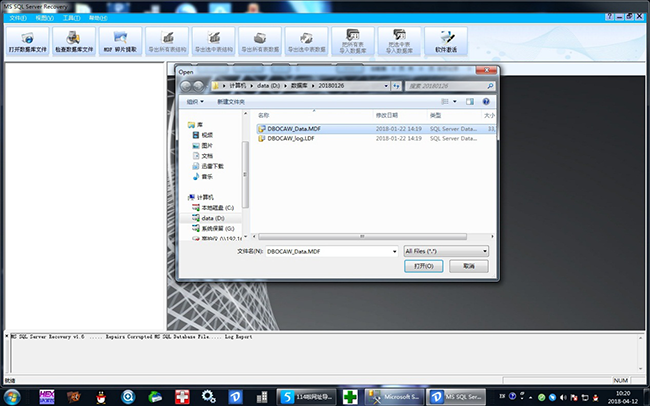Click the search box for 20180126 folder
650x406 pixels.
(x=450, y=86)
